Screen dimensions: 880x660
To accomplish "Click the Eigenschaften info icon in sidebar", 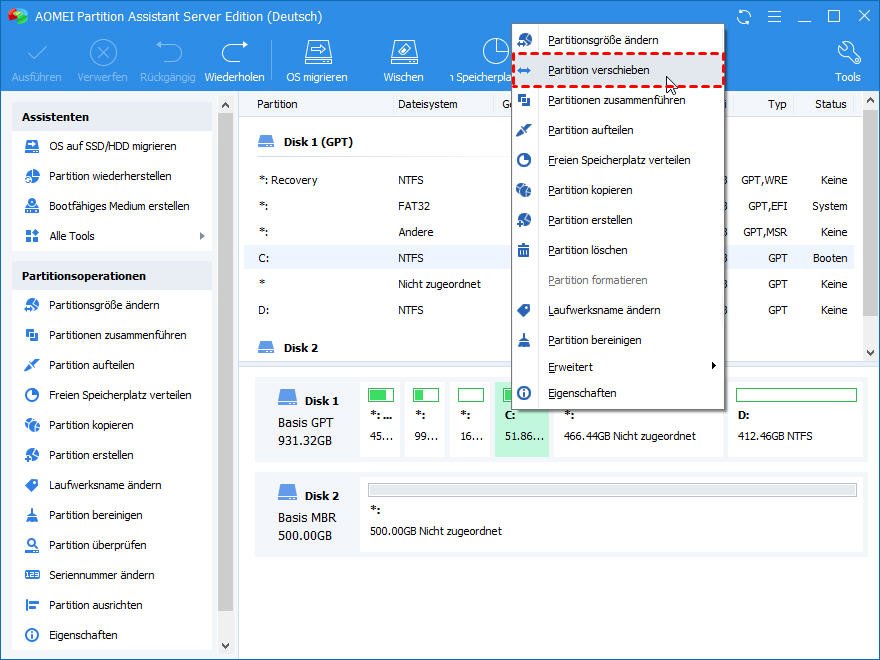I will tap(32, 635).
